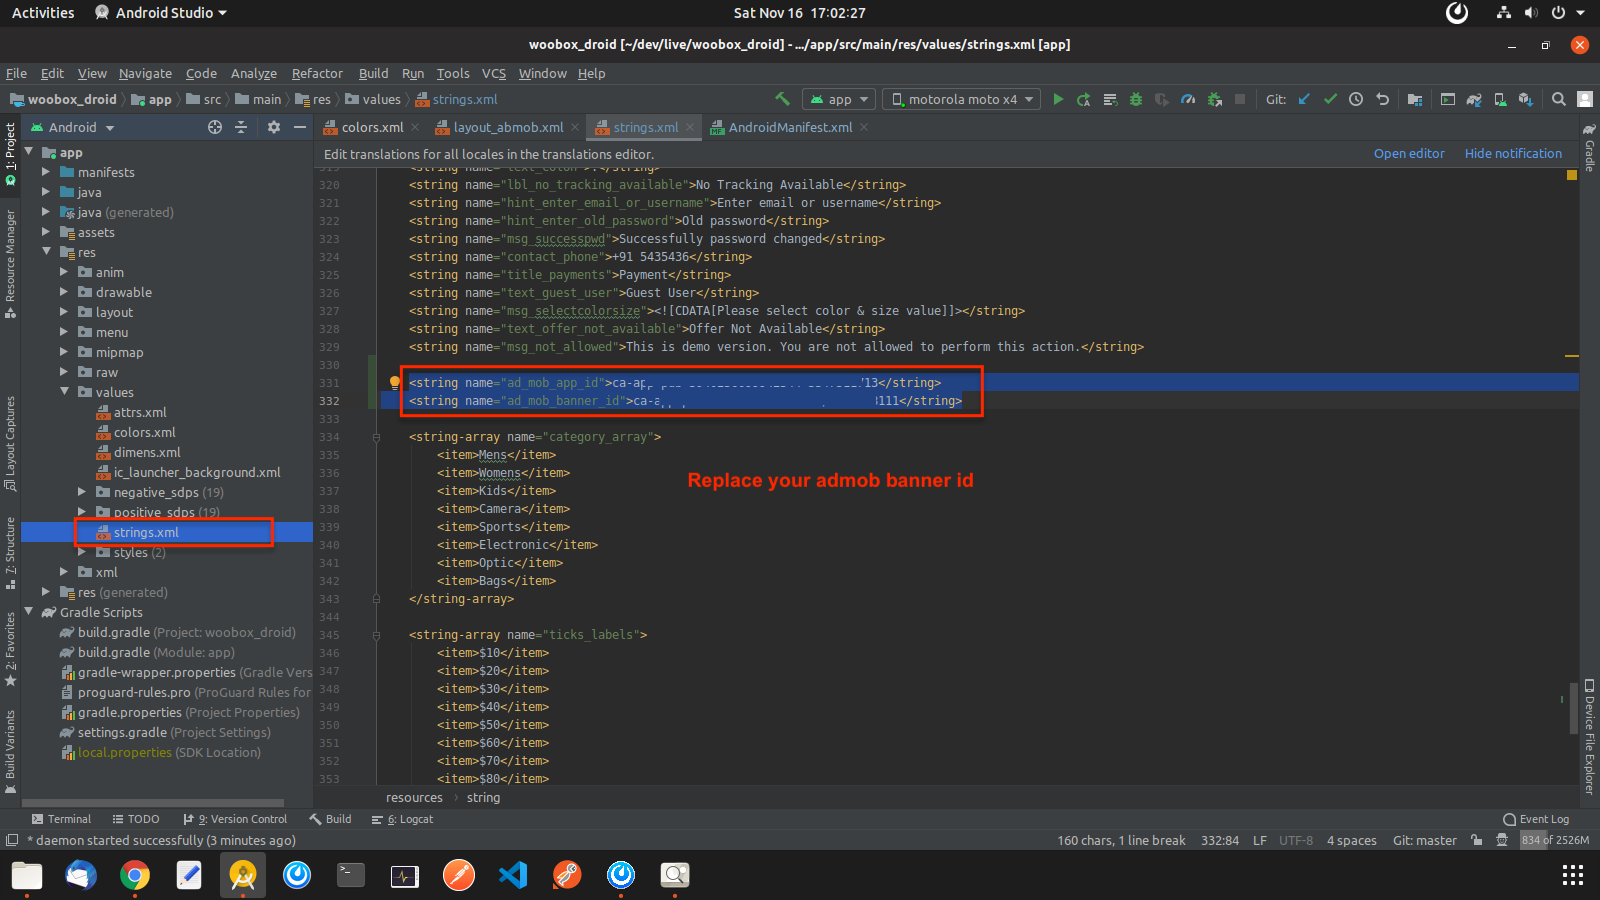
Task: Collapse the res folder in project tree
Action: tap(46, 252)
